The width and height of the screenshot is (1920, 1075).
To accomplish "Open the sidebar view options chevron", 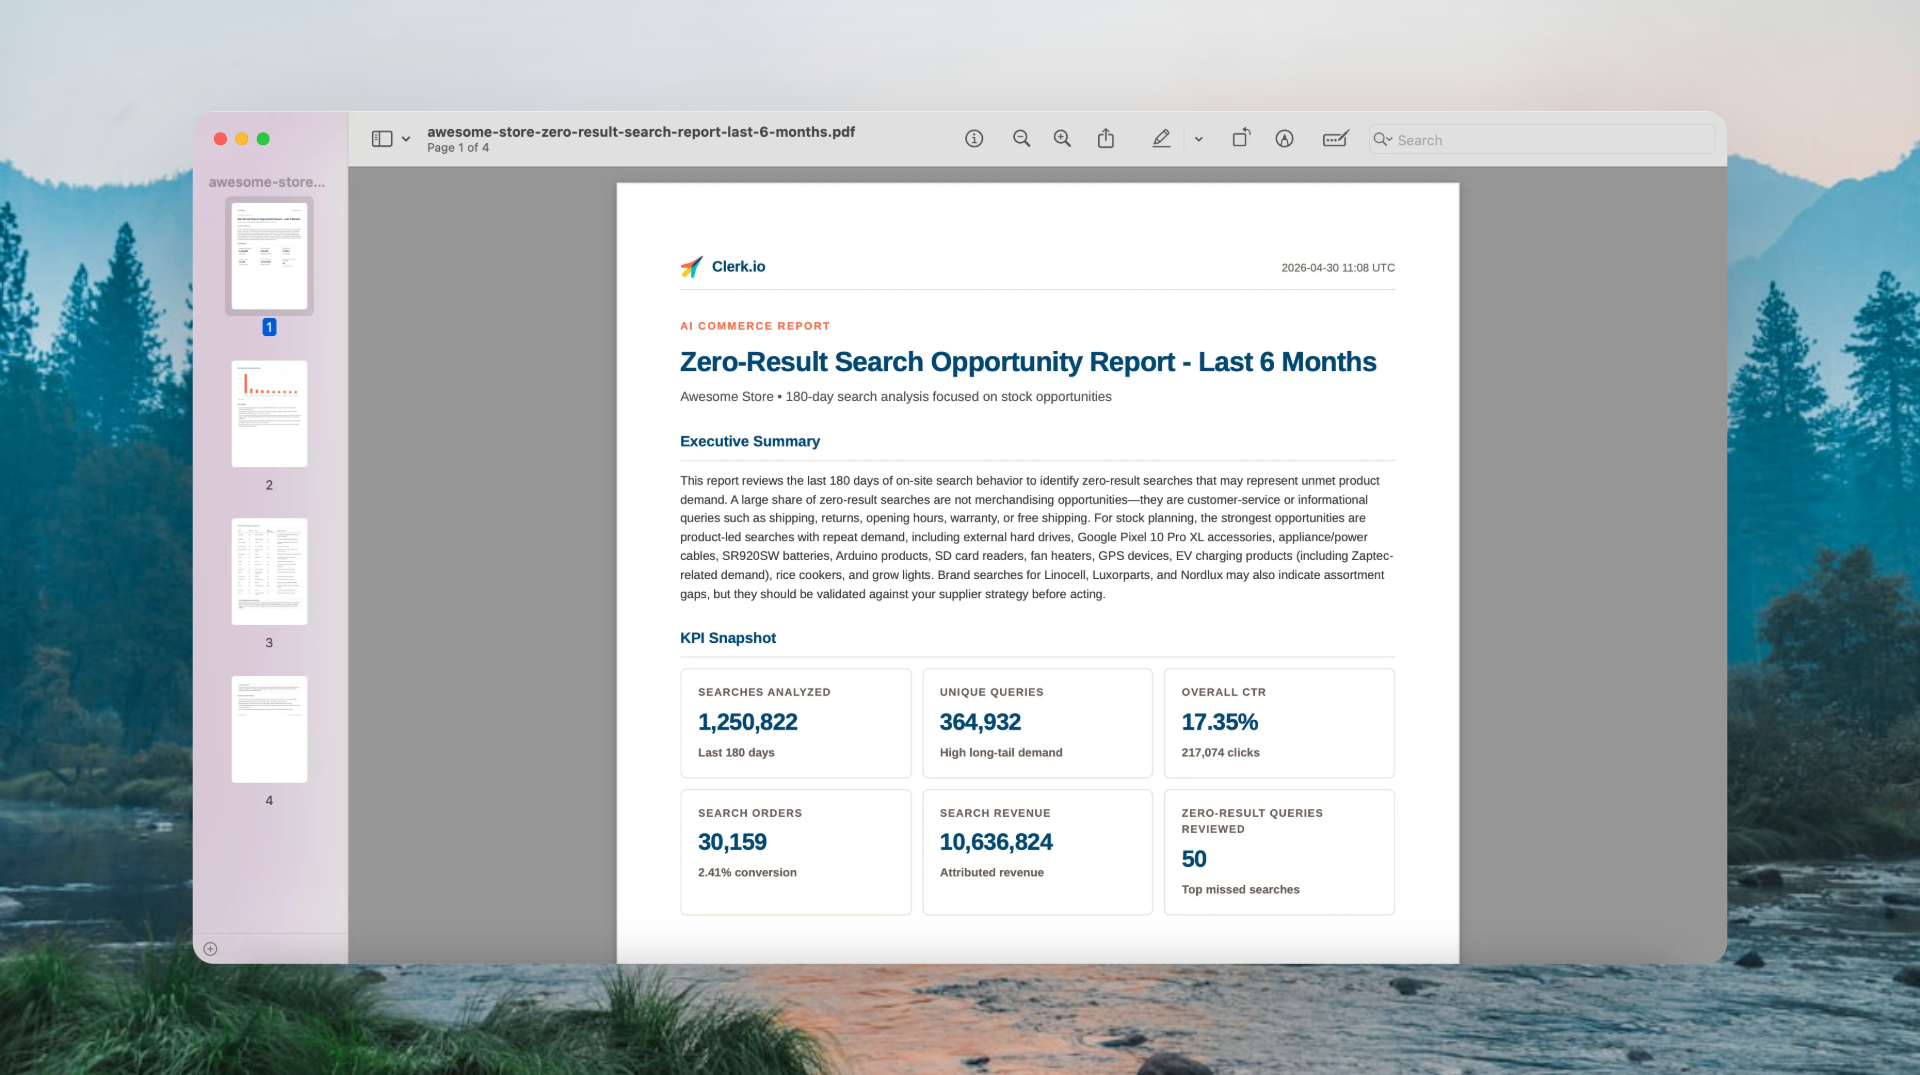I will coord(406,139).
